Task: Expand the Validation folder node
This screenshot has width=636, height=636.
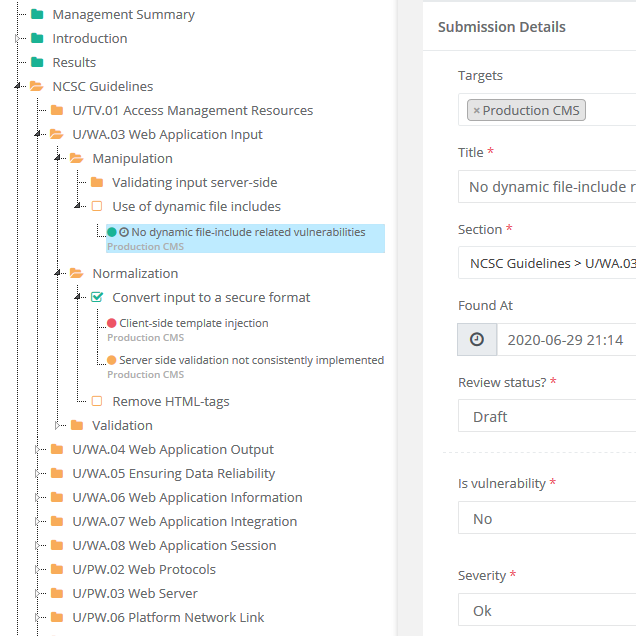Action: (x=57, y=425)
